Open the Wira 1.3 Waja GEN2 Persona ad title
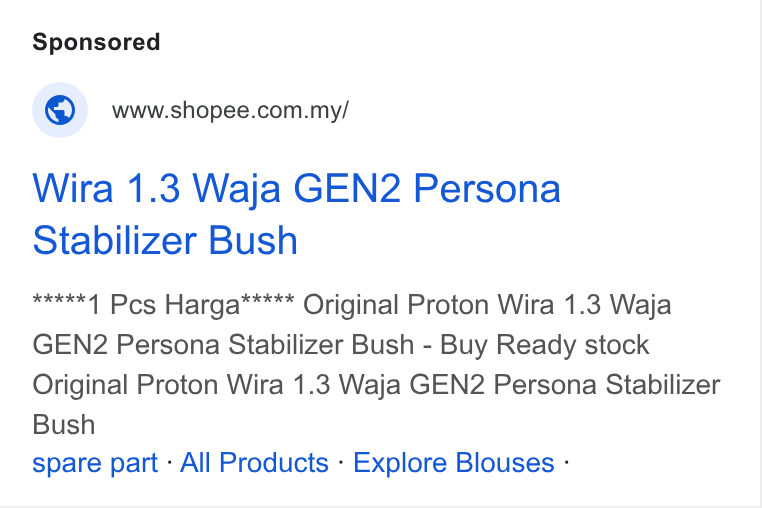Viewport: 762px width, 508px height. coord(296,214)
